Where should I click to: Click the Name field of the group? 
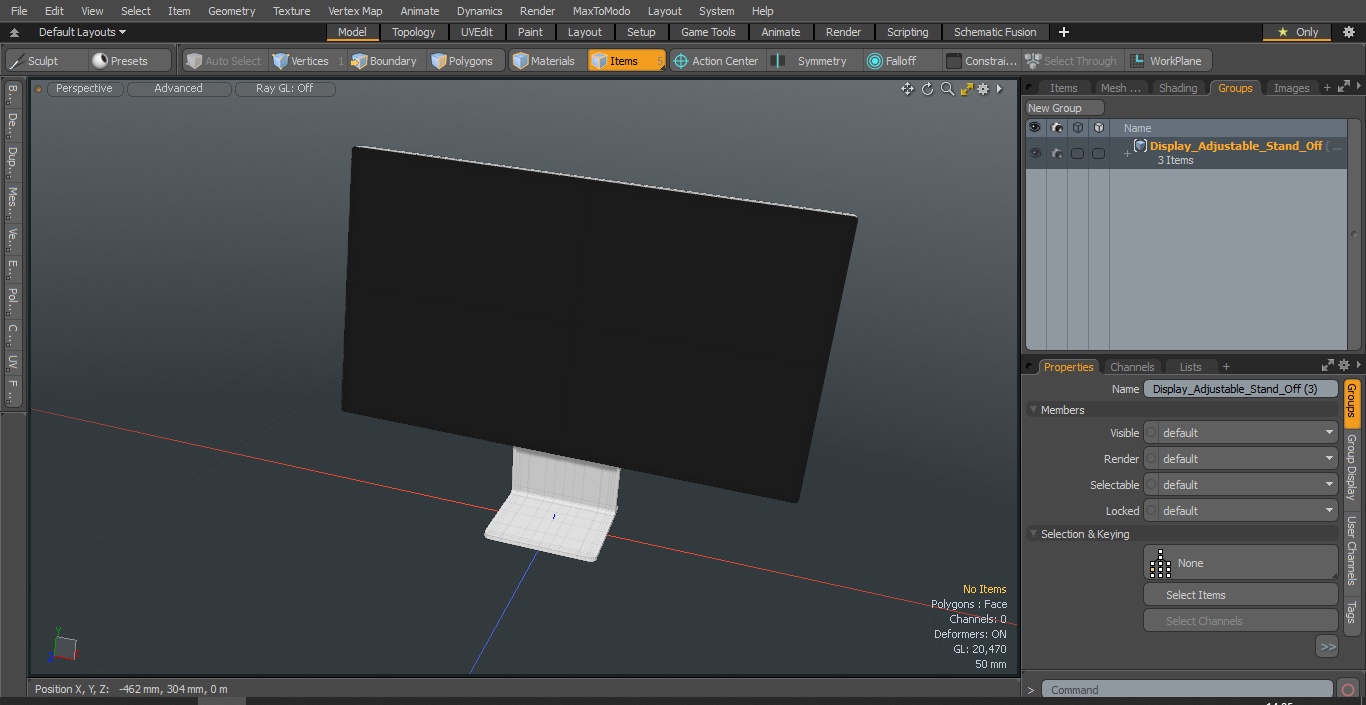pos(1240,389)
